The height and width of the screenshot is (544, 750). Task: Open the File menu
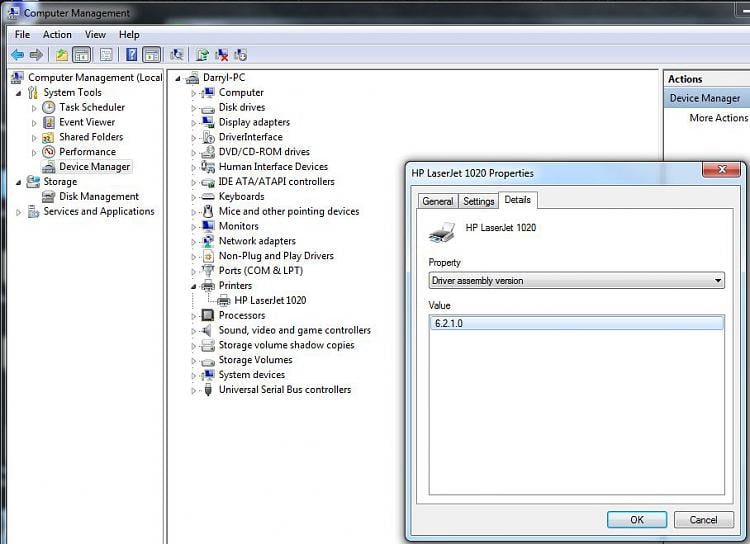22,34
